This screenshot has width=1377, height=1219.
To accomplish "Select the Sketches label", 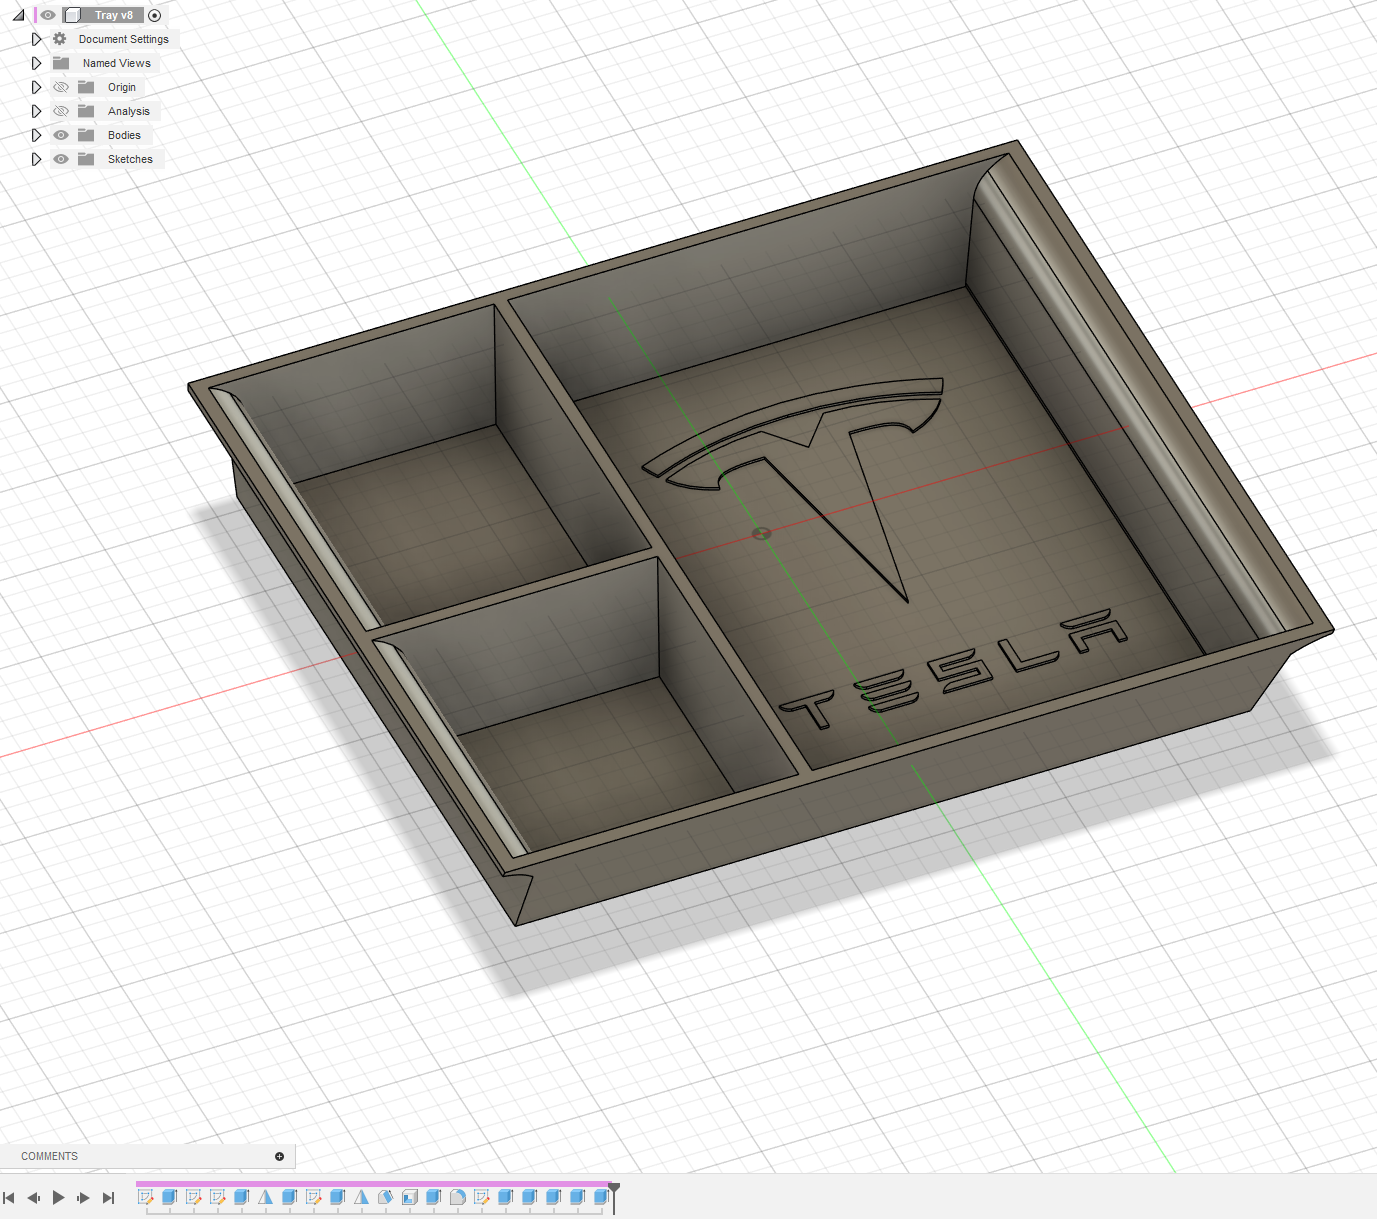I will pos(130,159).
